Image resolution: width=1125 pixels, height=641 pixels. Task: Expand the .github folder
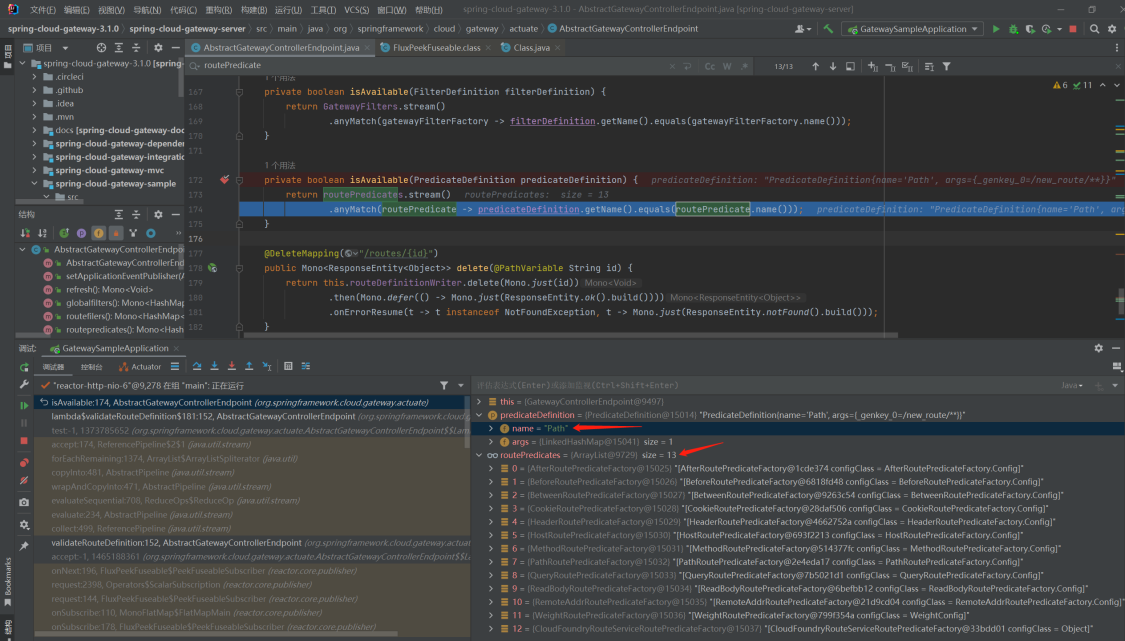point(34,90)
